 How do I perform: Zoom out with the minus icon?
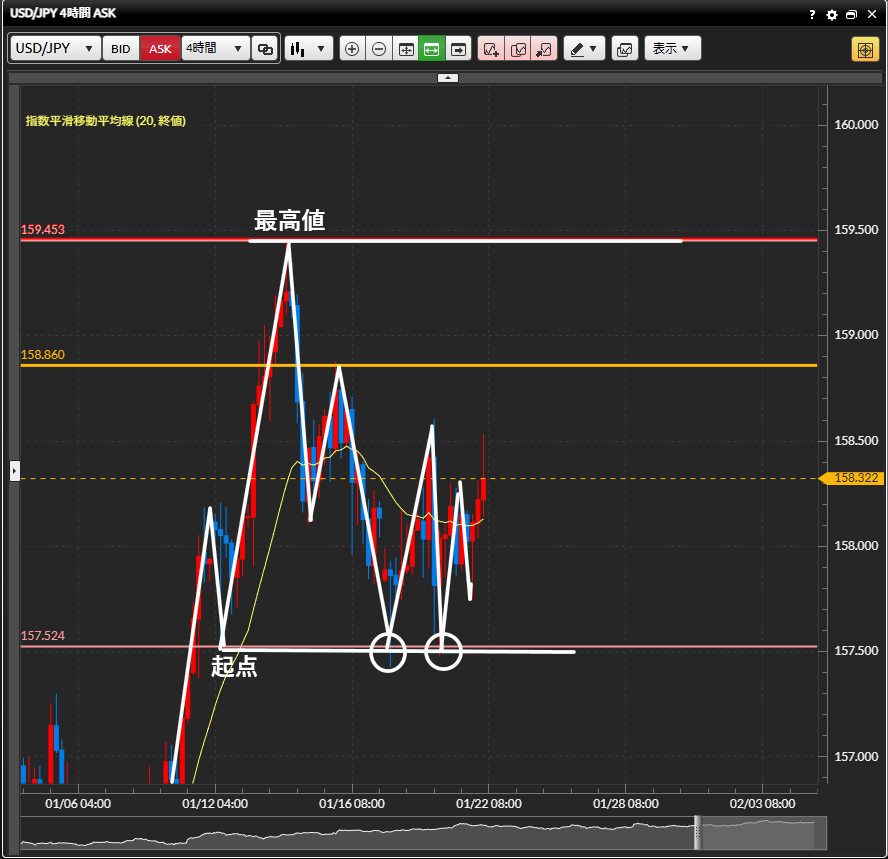coord(379,48)
